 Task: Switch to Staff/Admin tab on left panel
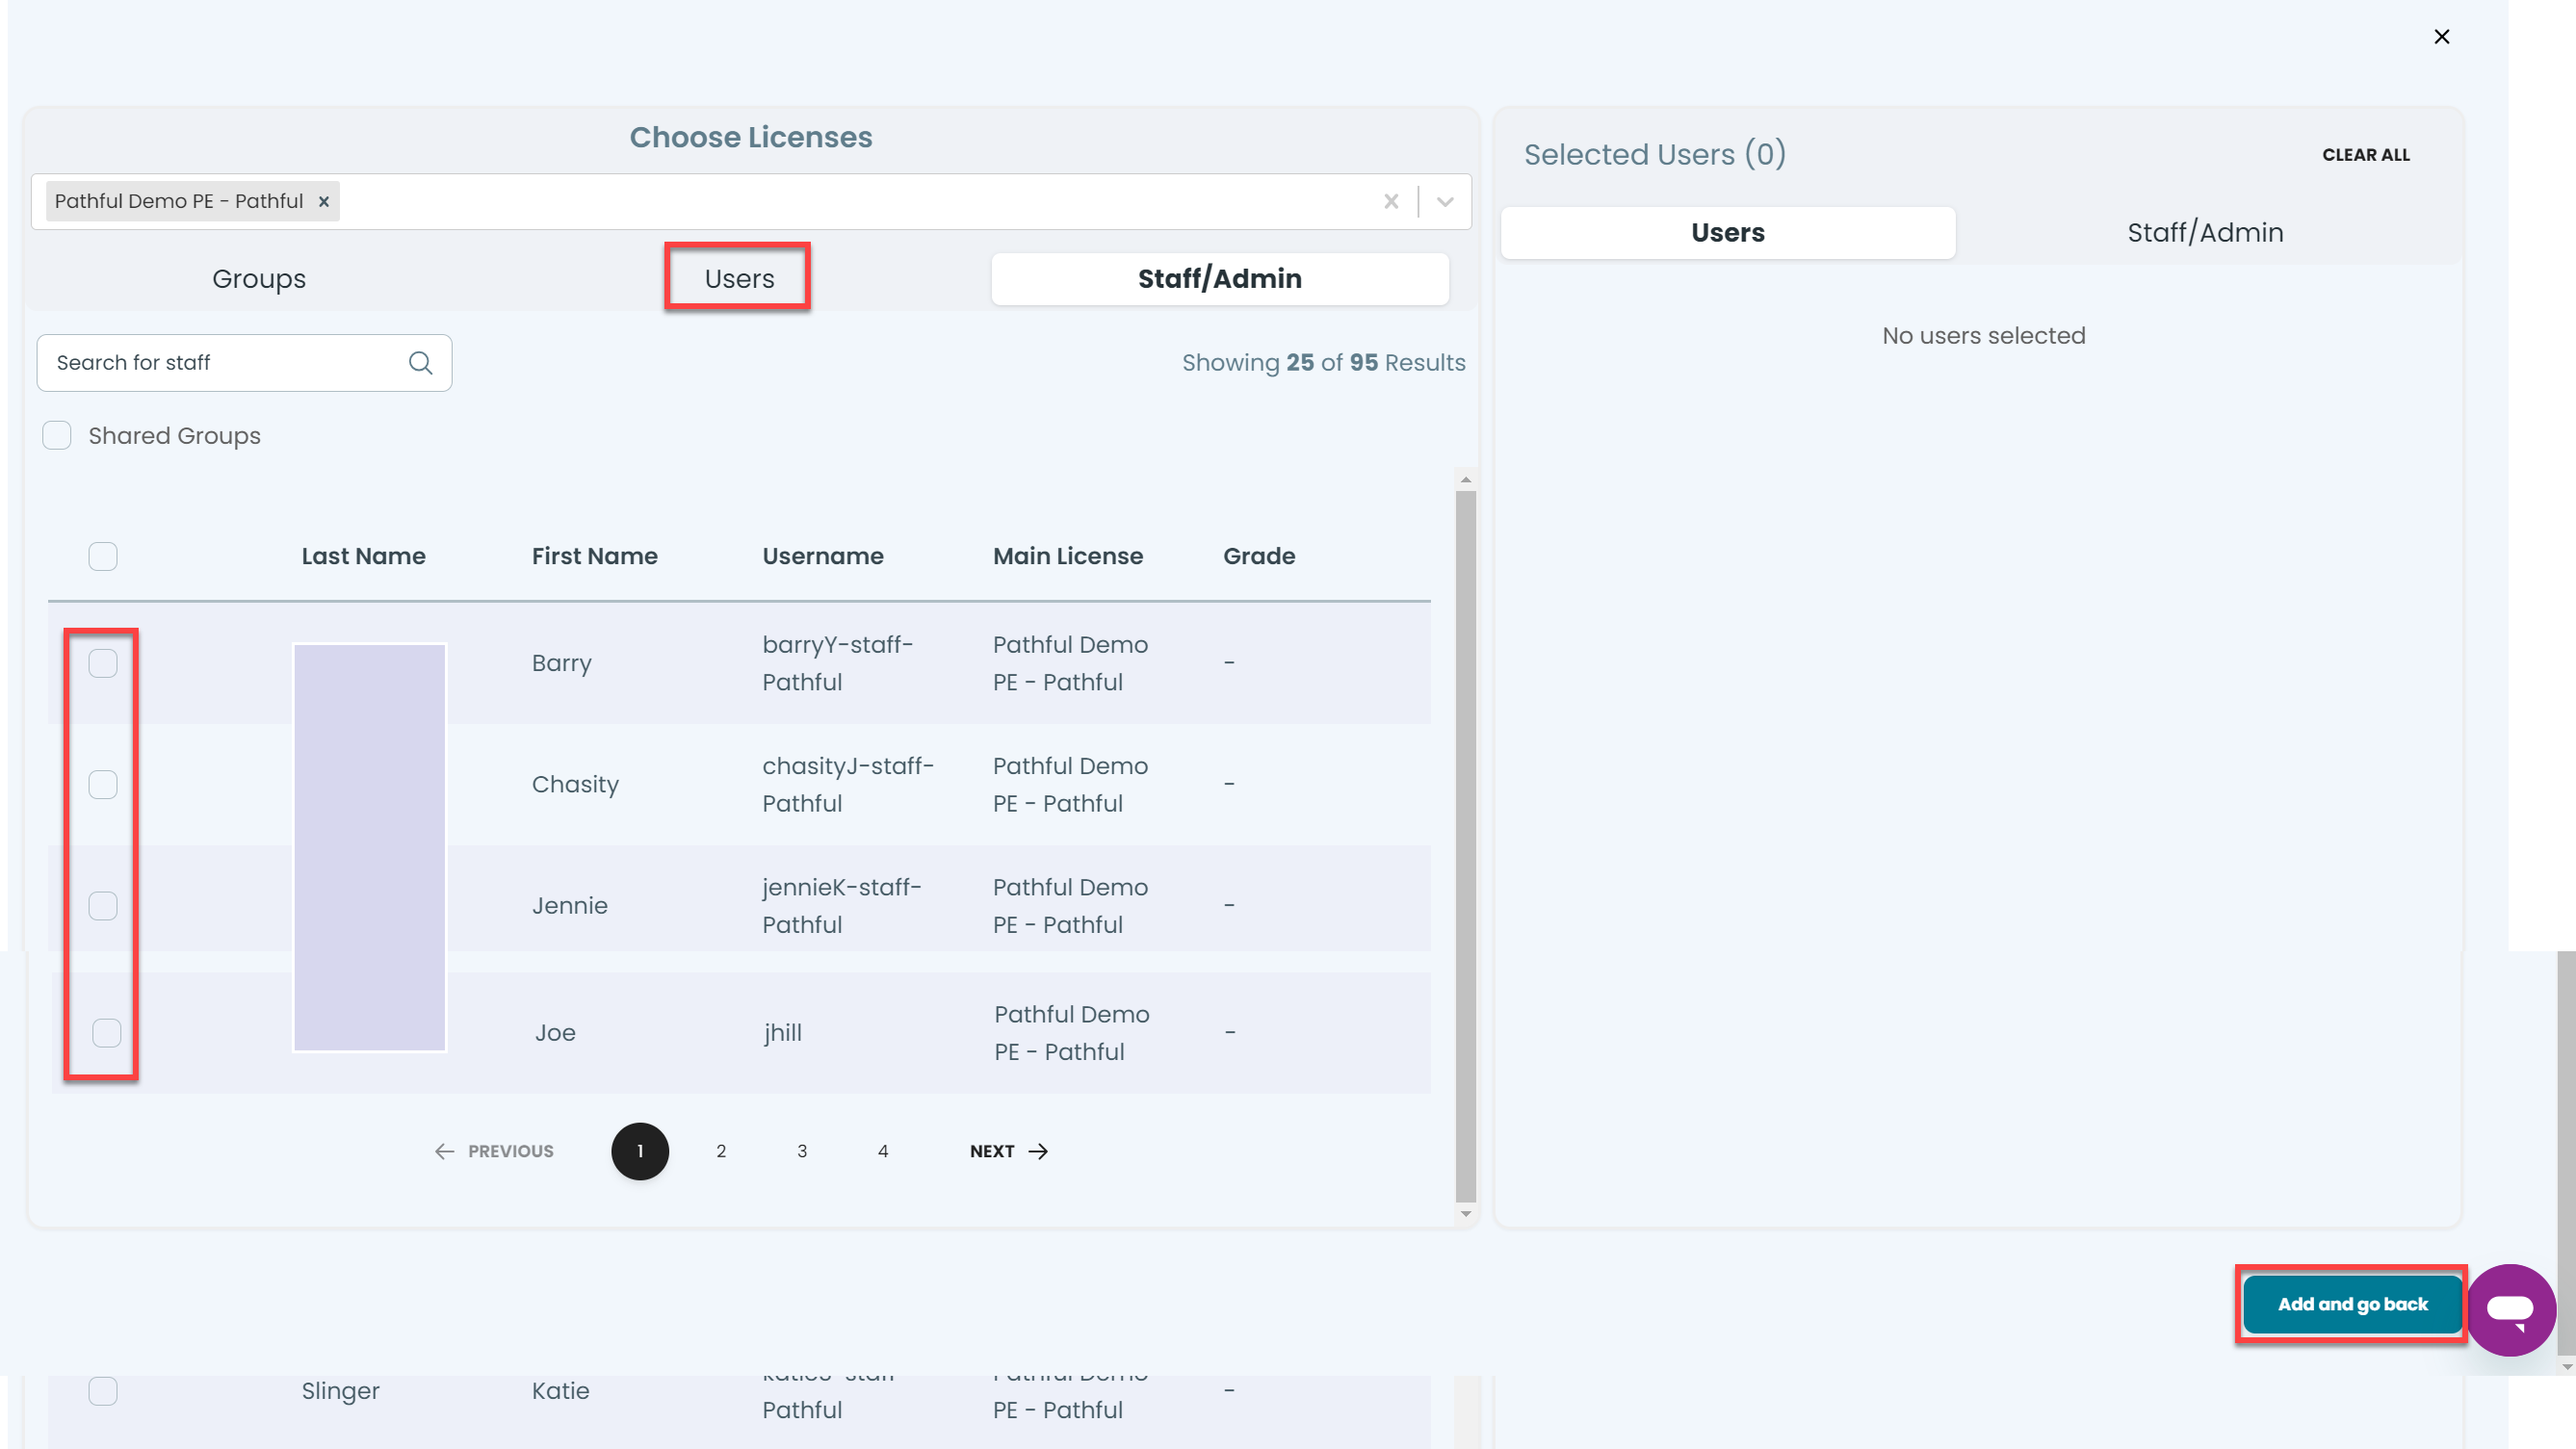tap(1220, 279)
